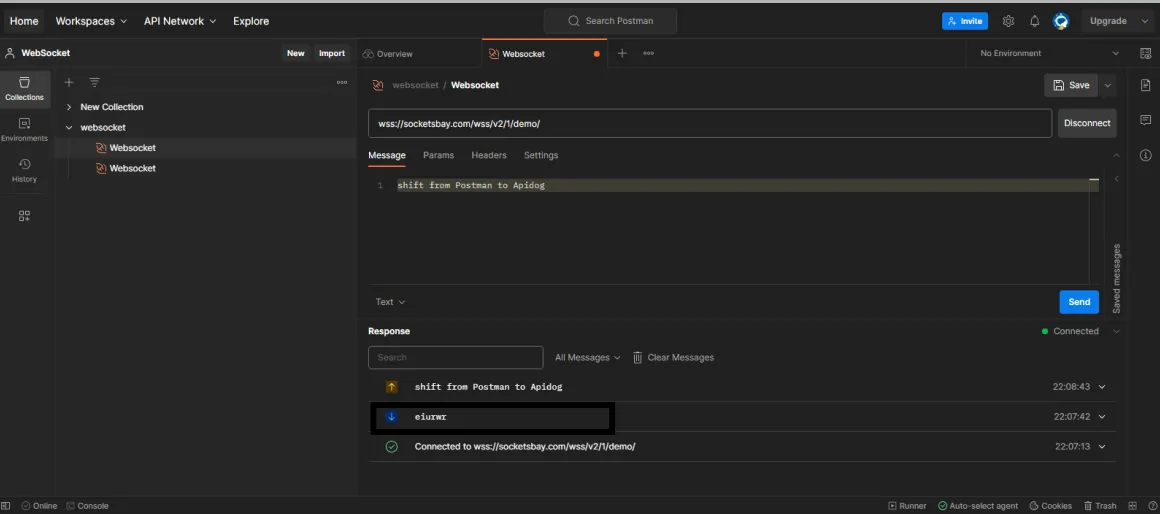Open the Collections sidebar panel
This screenshot has width=1160, height=514.
point(24,89)
